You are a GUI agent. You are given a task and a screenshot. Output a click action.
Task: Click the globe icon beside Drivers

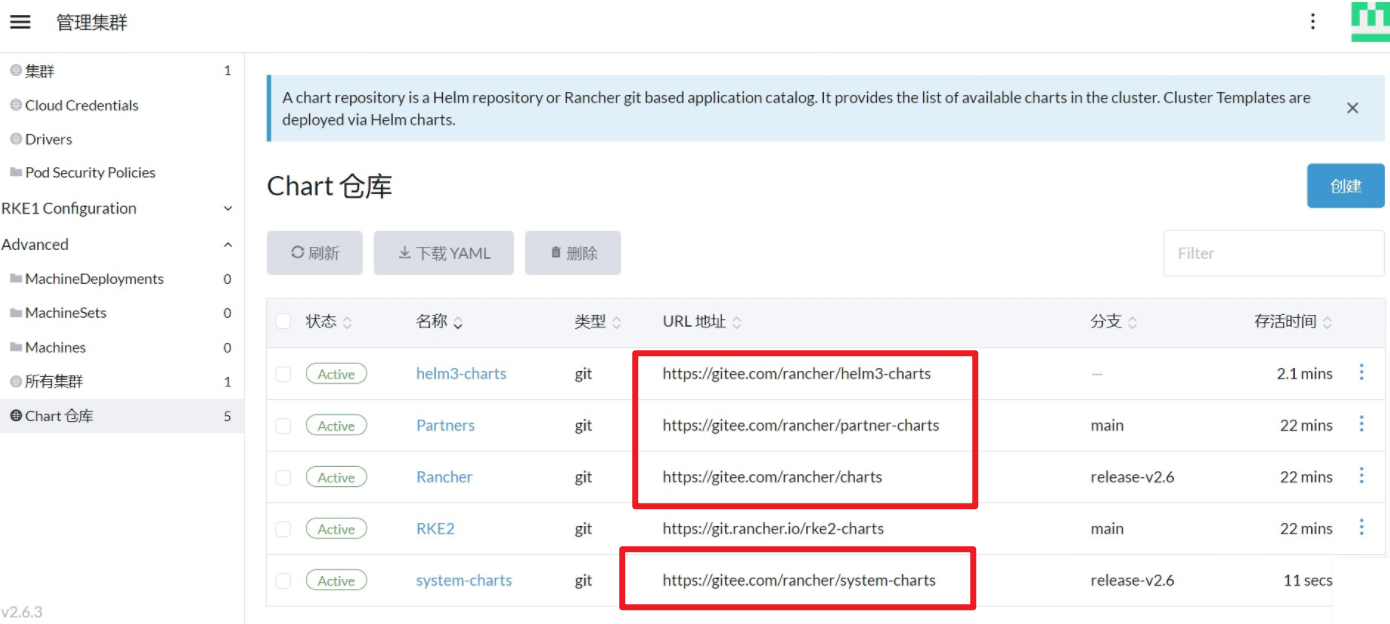pyautogui.click(x=16, y=139)
